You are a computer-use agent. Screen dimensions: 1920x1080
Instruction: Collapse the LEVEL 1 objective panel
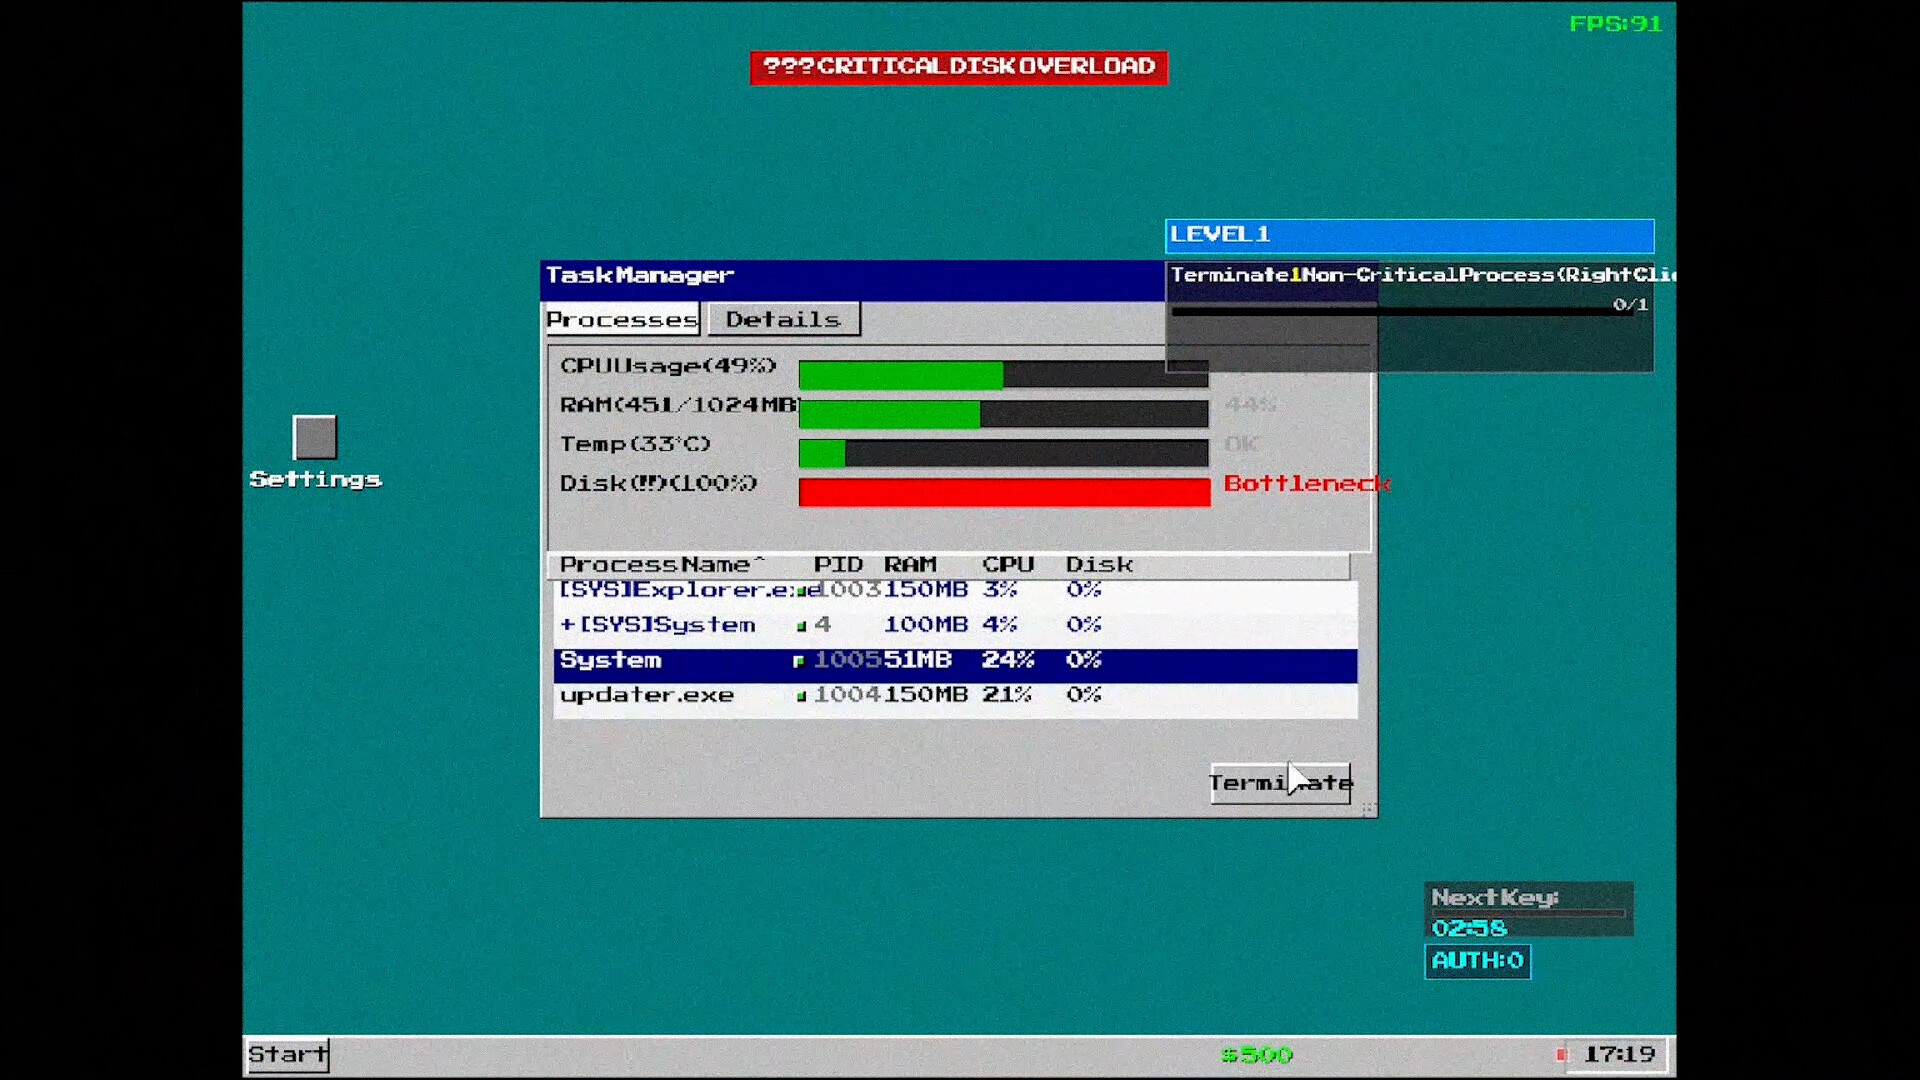point(1408,236)
